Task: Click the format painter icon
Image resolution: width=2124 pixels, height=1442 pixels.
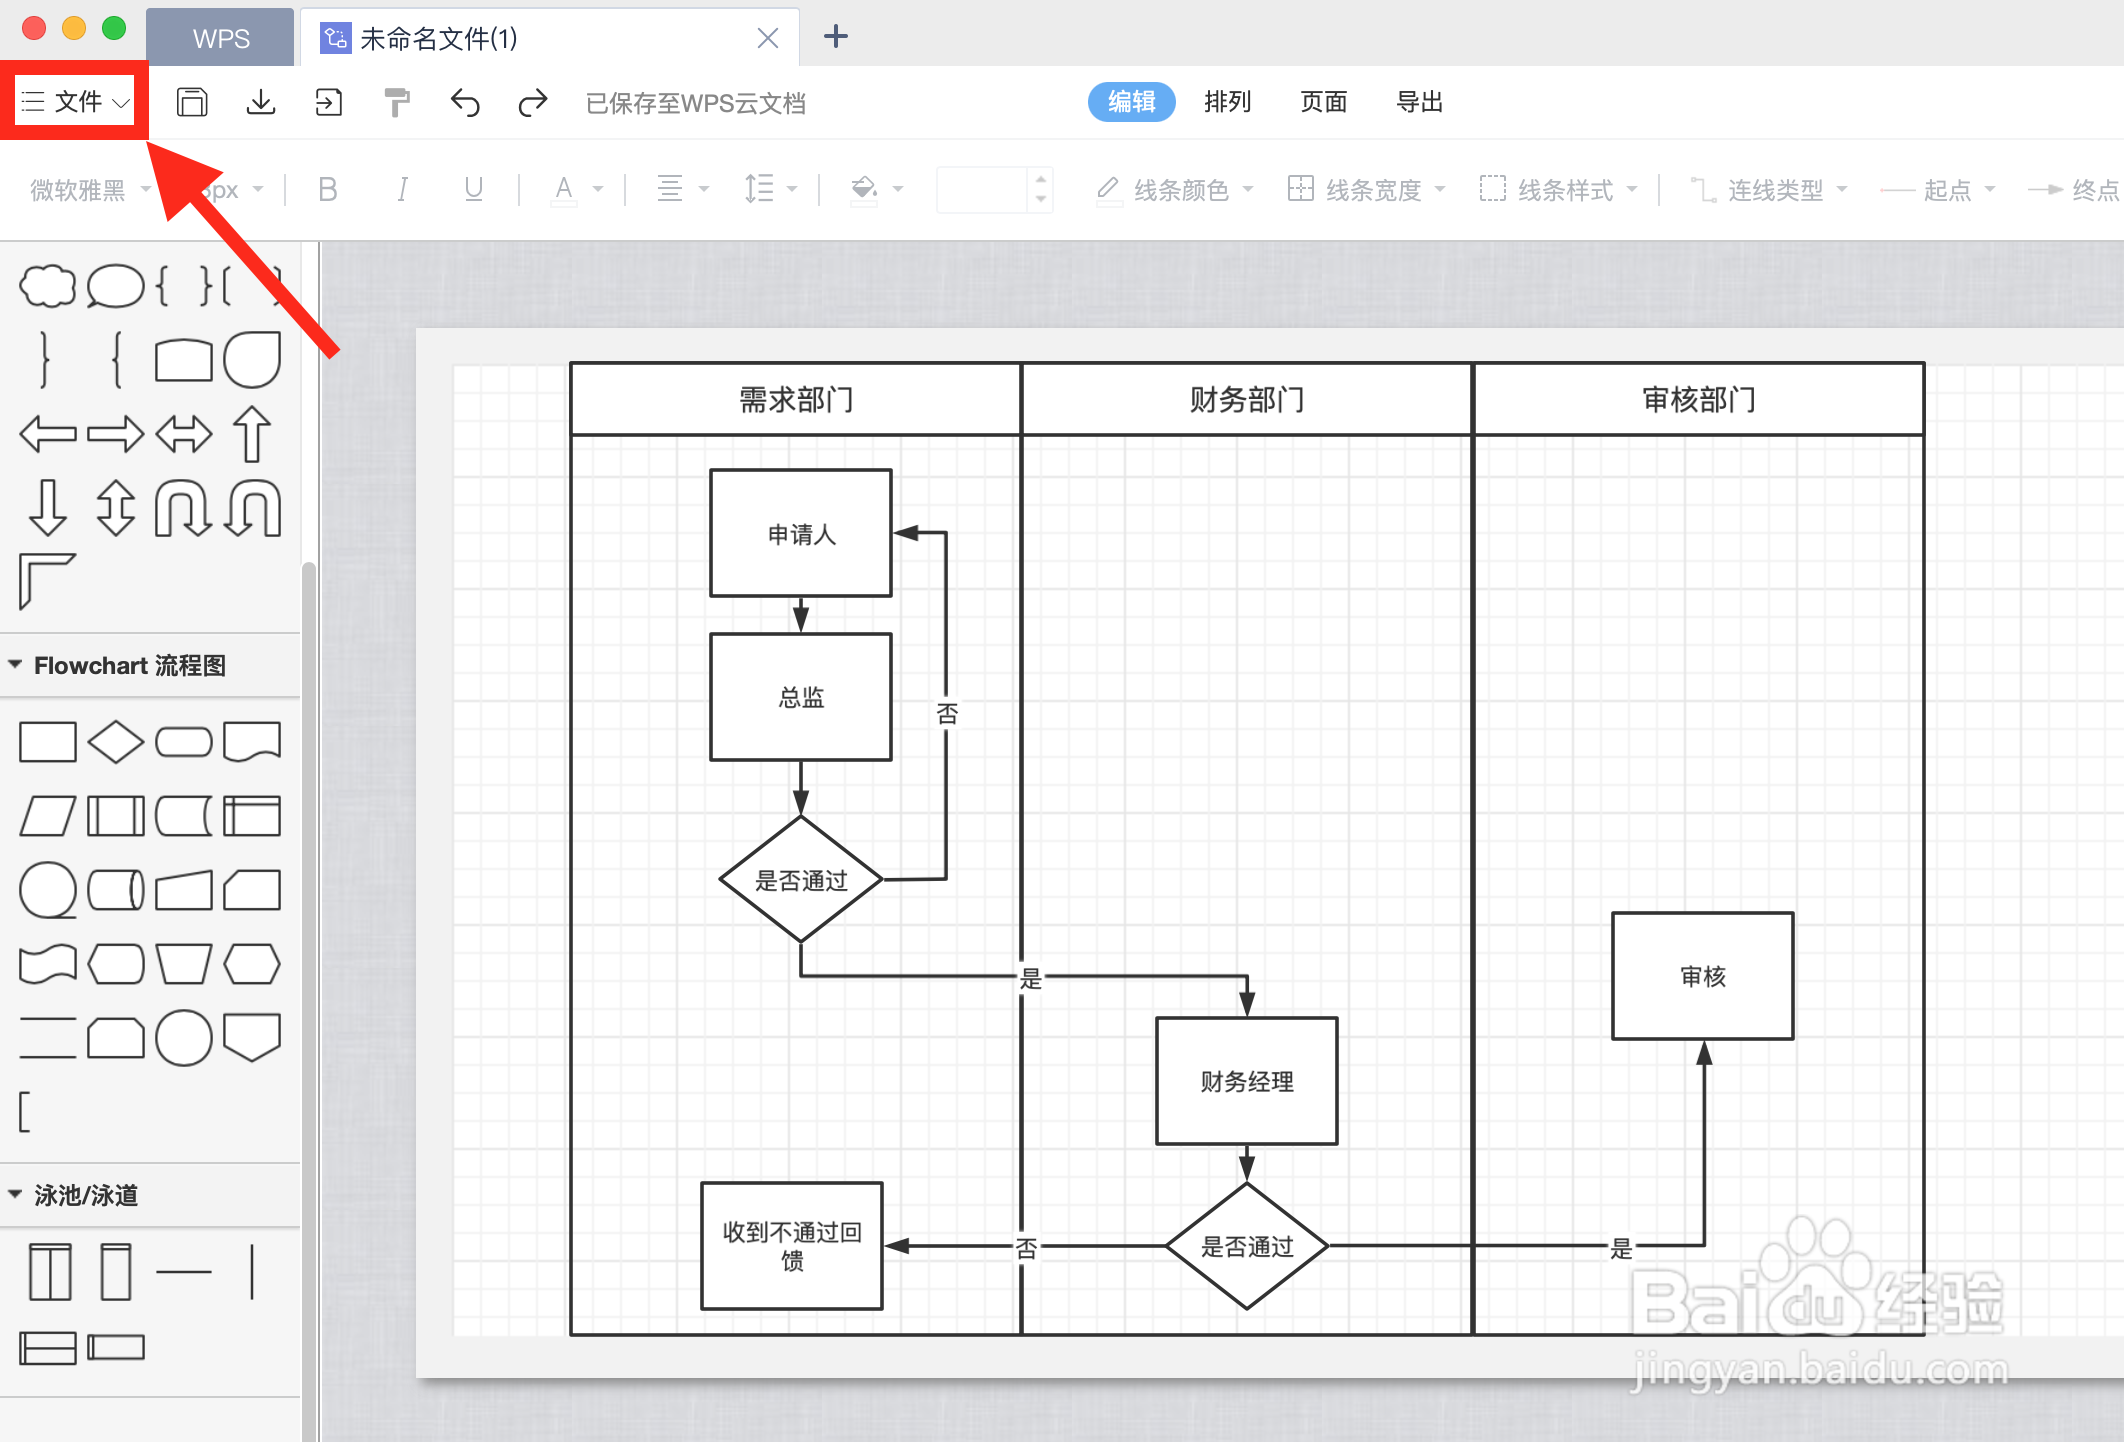Action: (x=397, y=102)
